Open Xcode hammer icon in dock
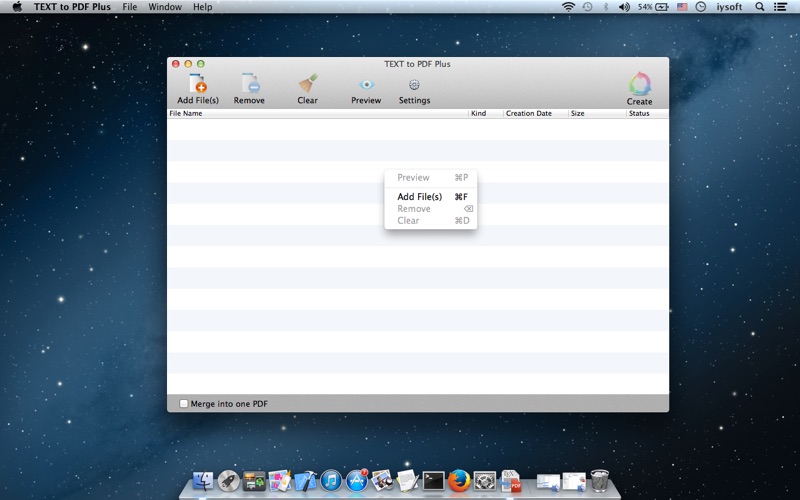Viewport: 800px width, 500px height. pos(306,481)
